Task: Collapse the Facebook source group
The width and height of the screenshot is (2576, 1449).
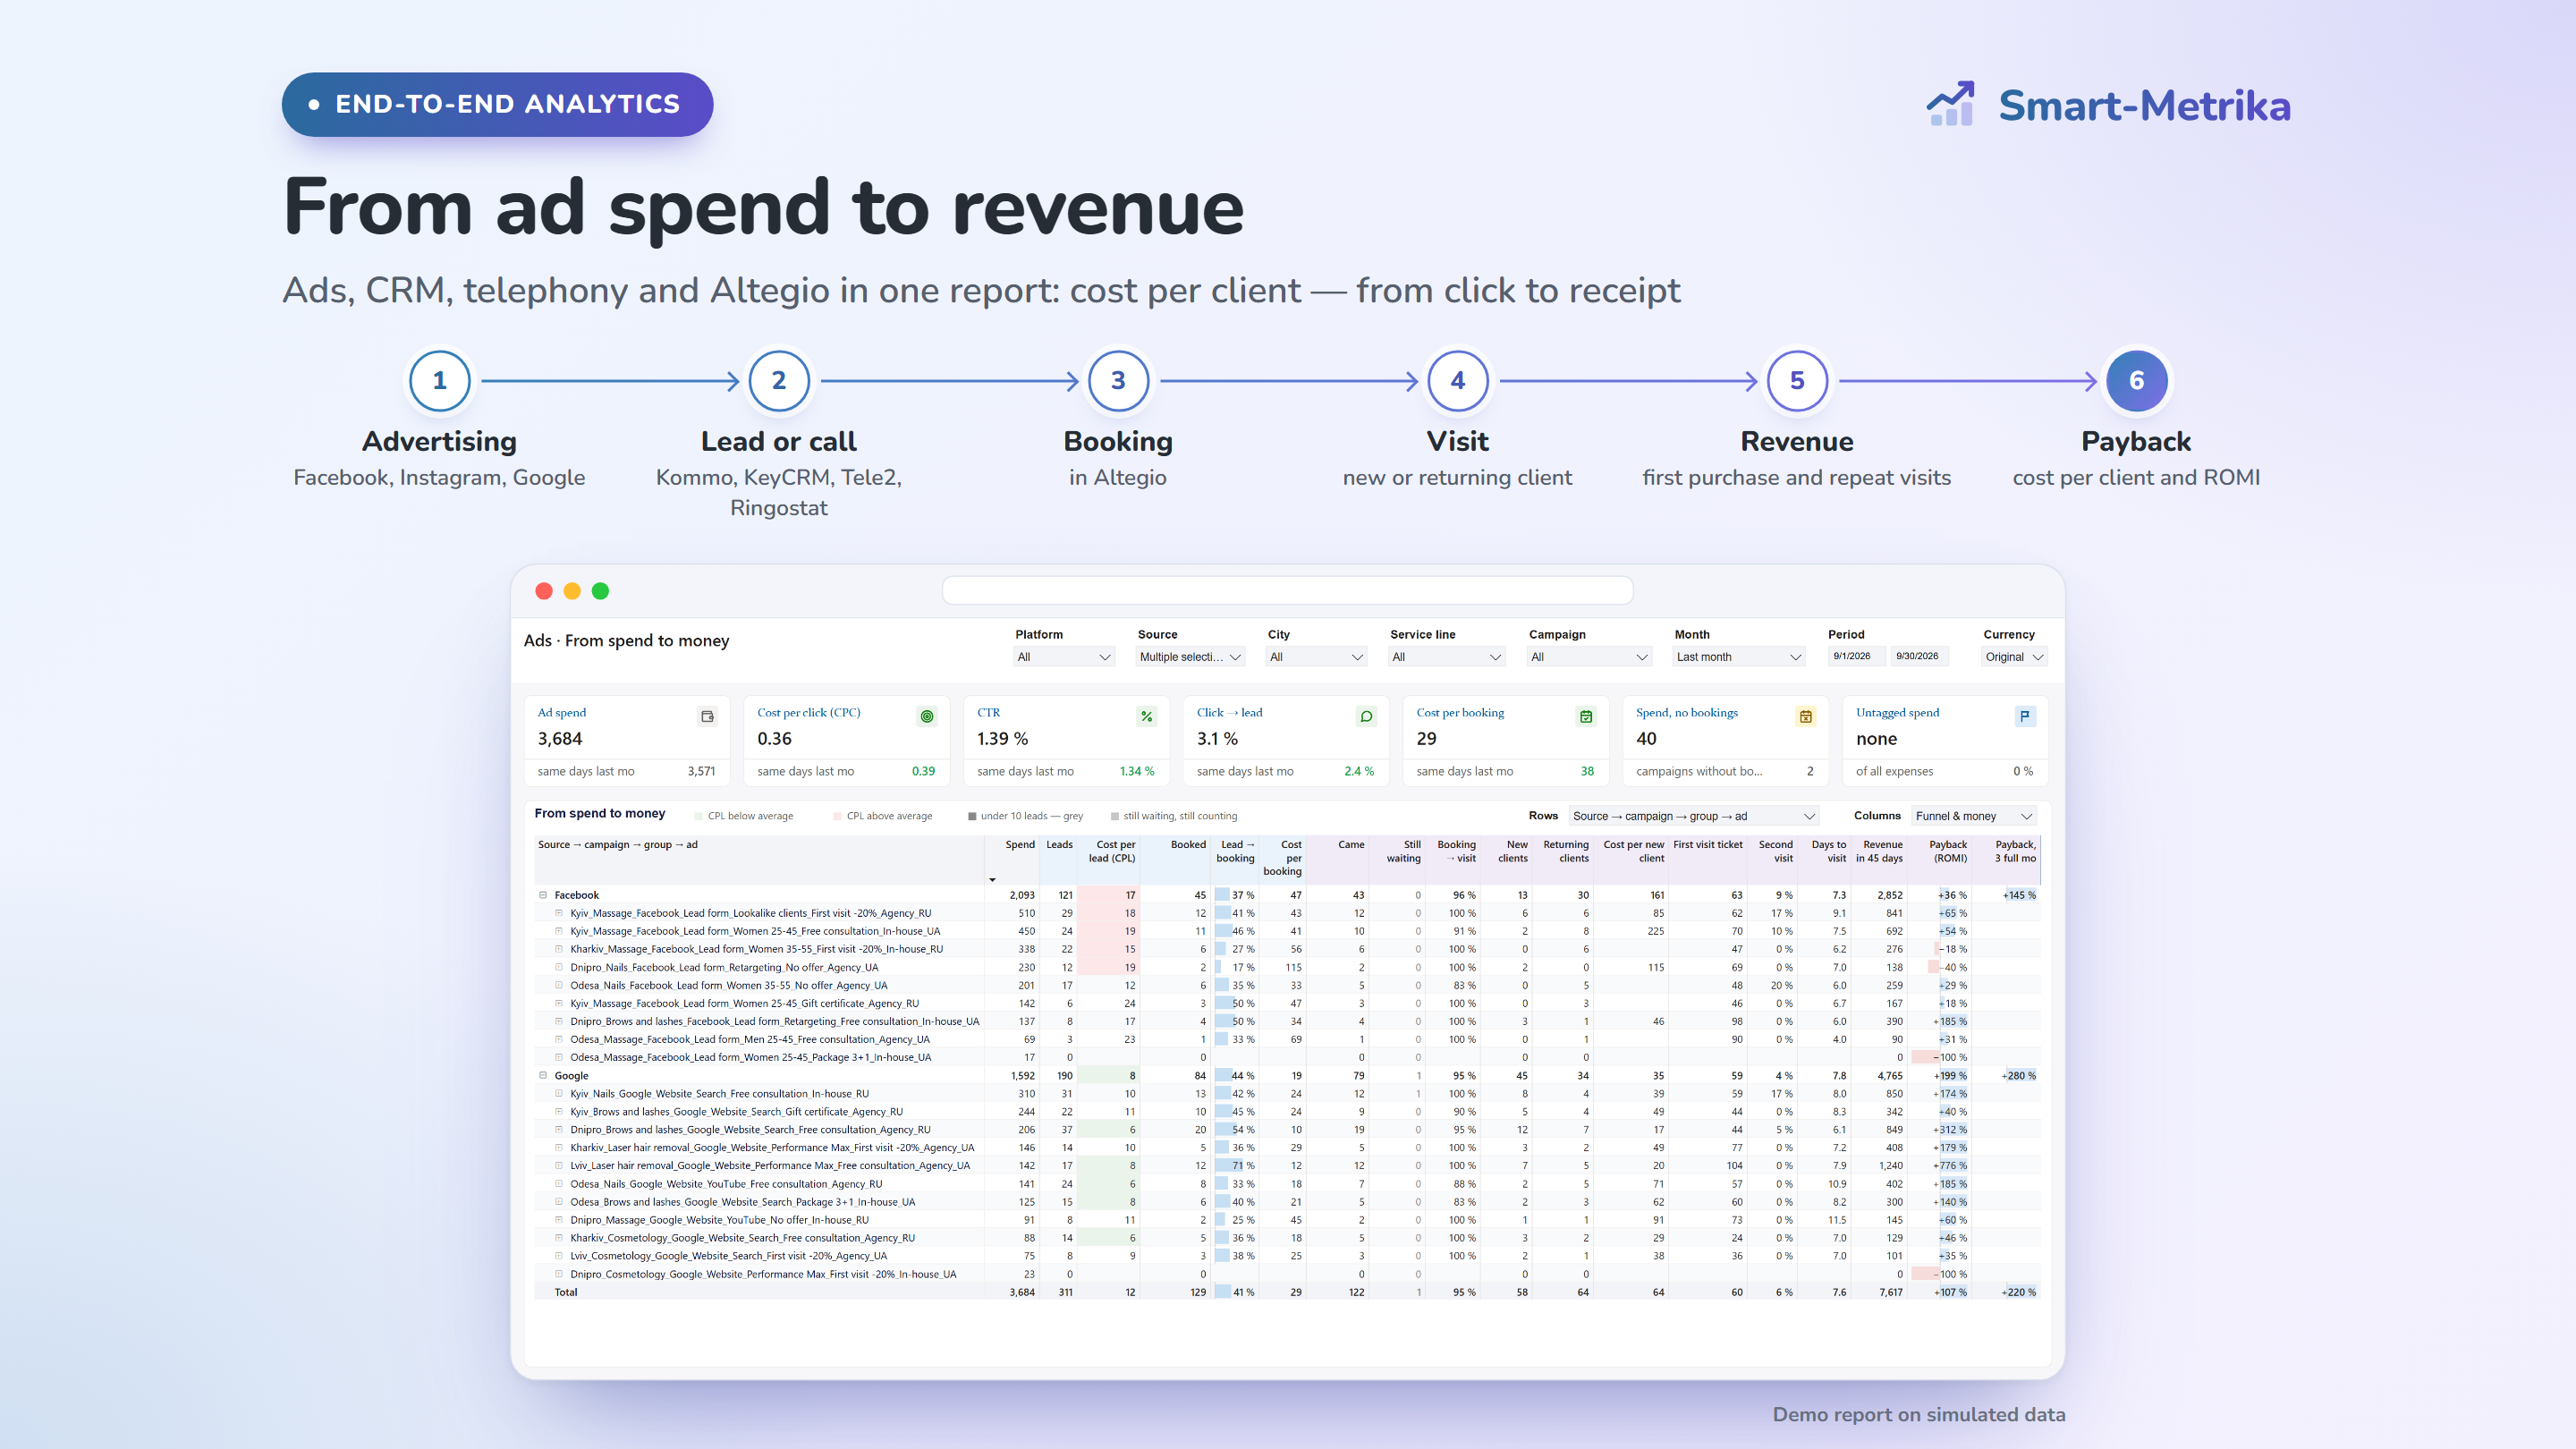Action: pyautogui.click(x=543, y=895)
